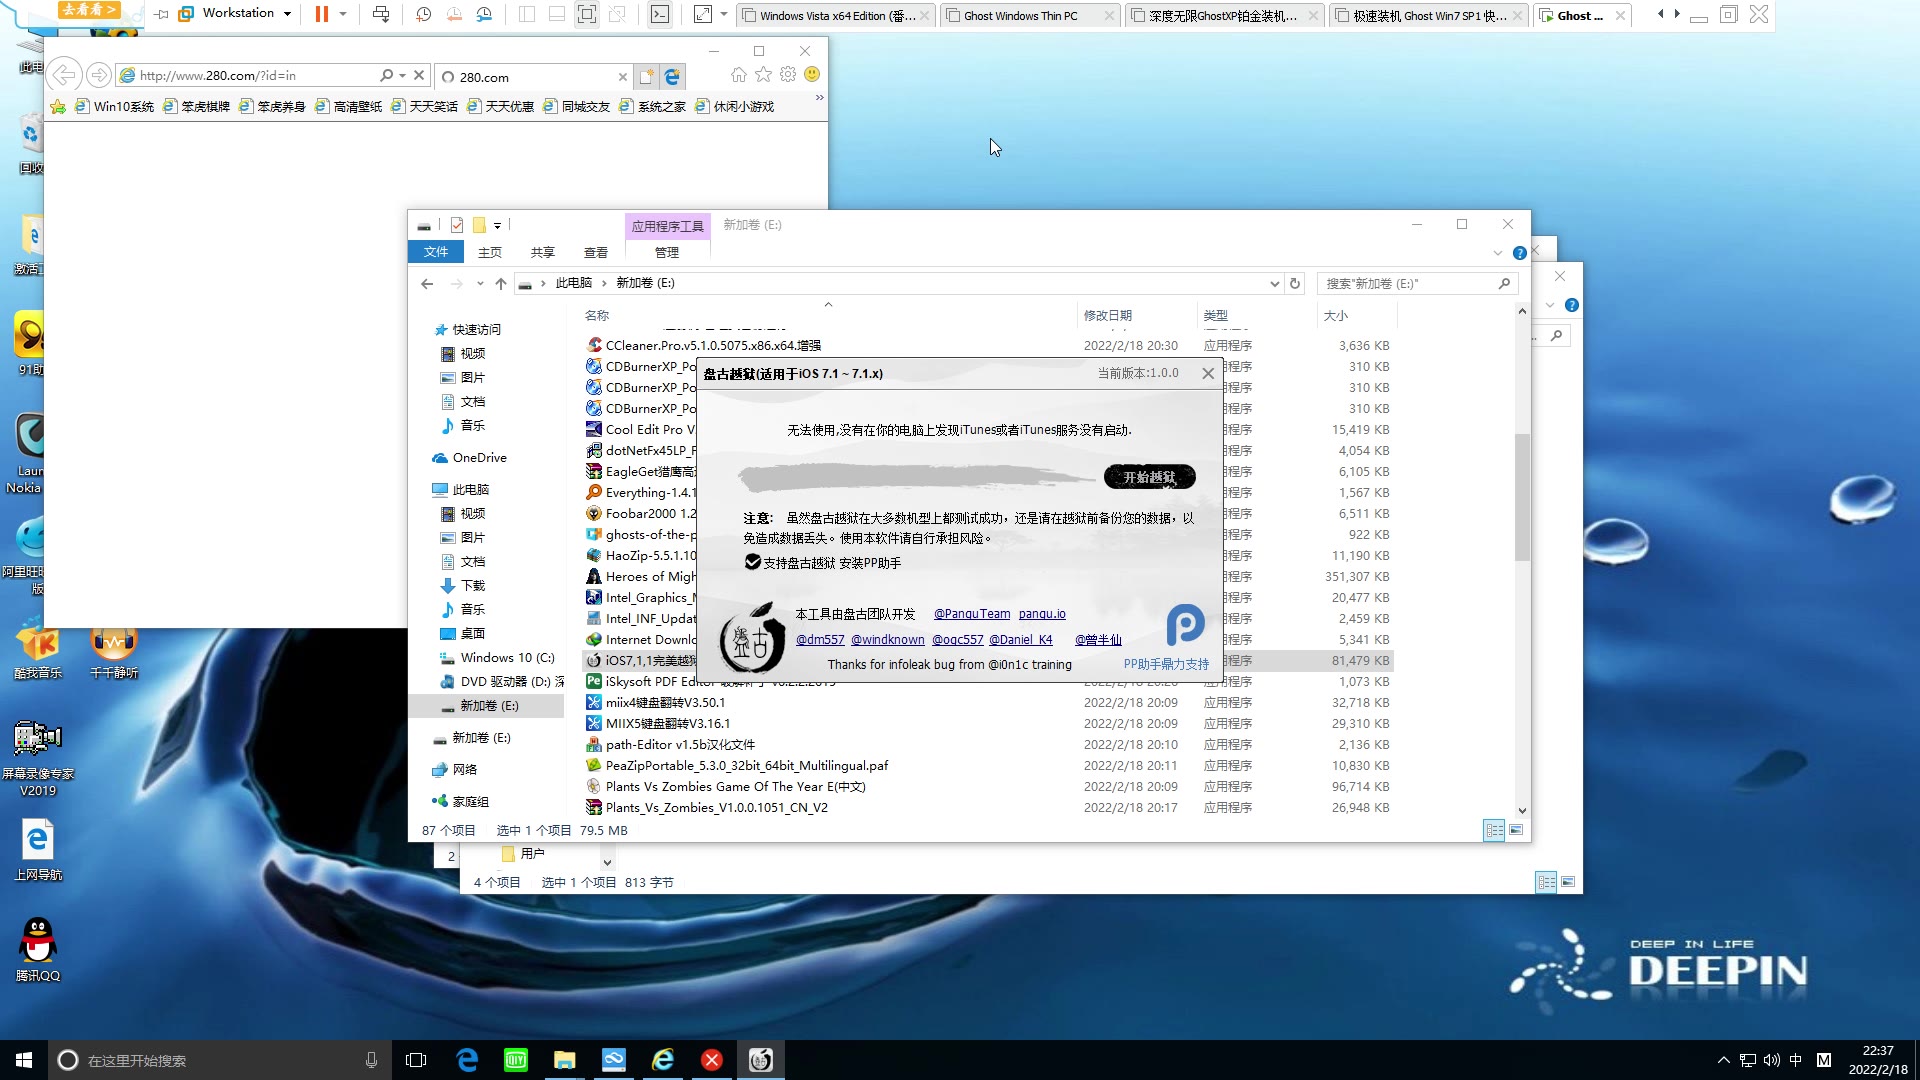Open the dropdown arrow beside the stretch display icon

(724, 14)
